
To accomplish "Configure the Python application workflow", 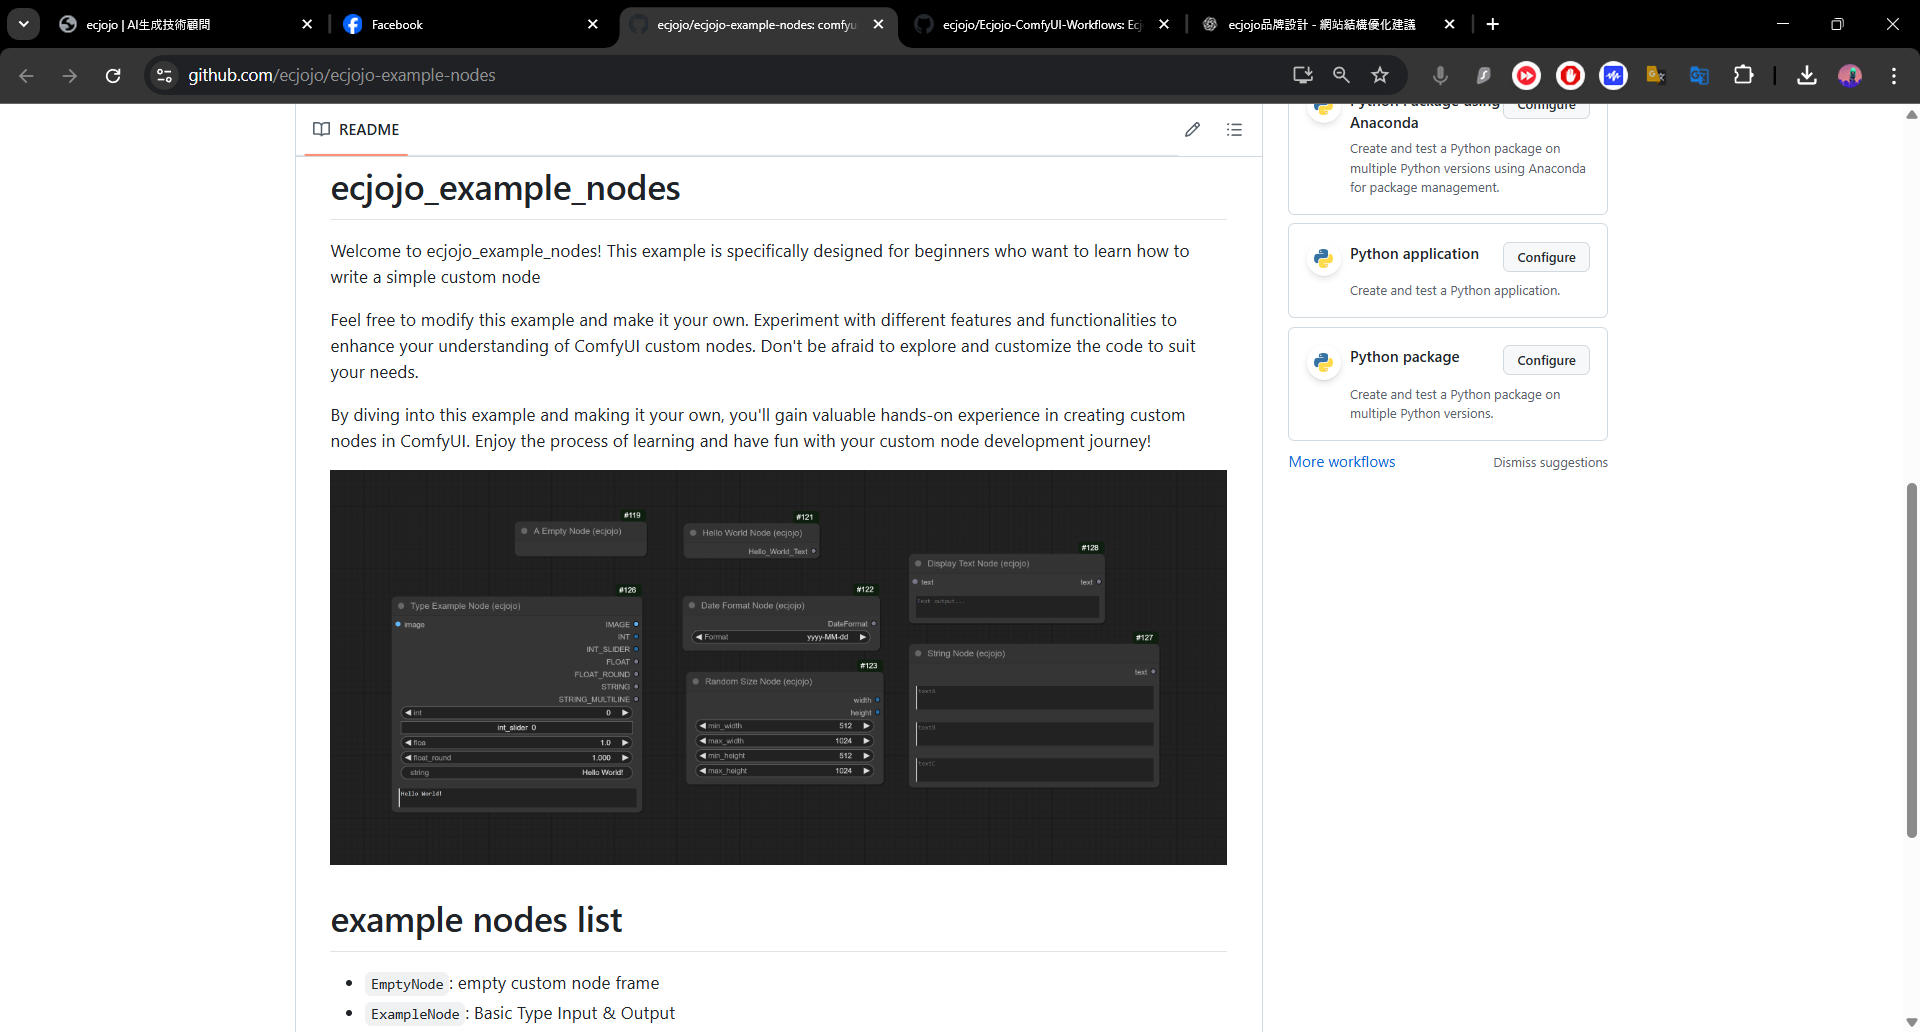I will pos(1546,257).
